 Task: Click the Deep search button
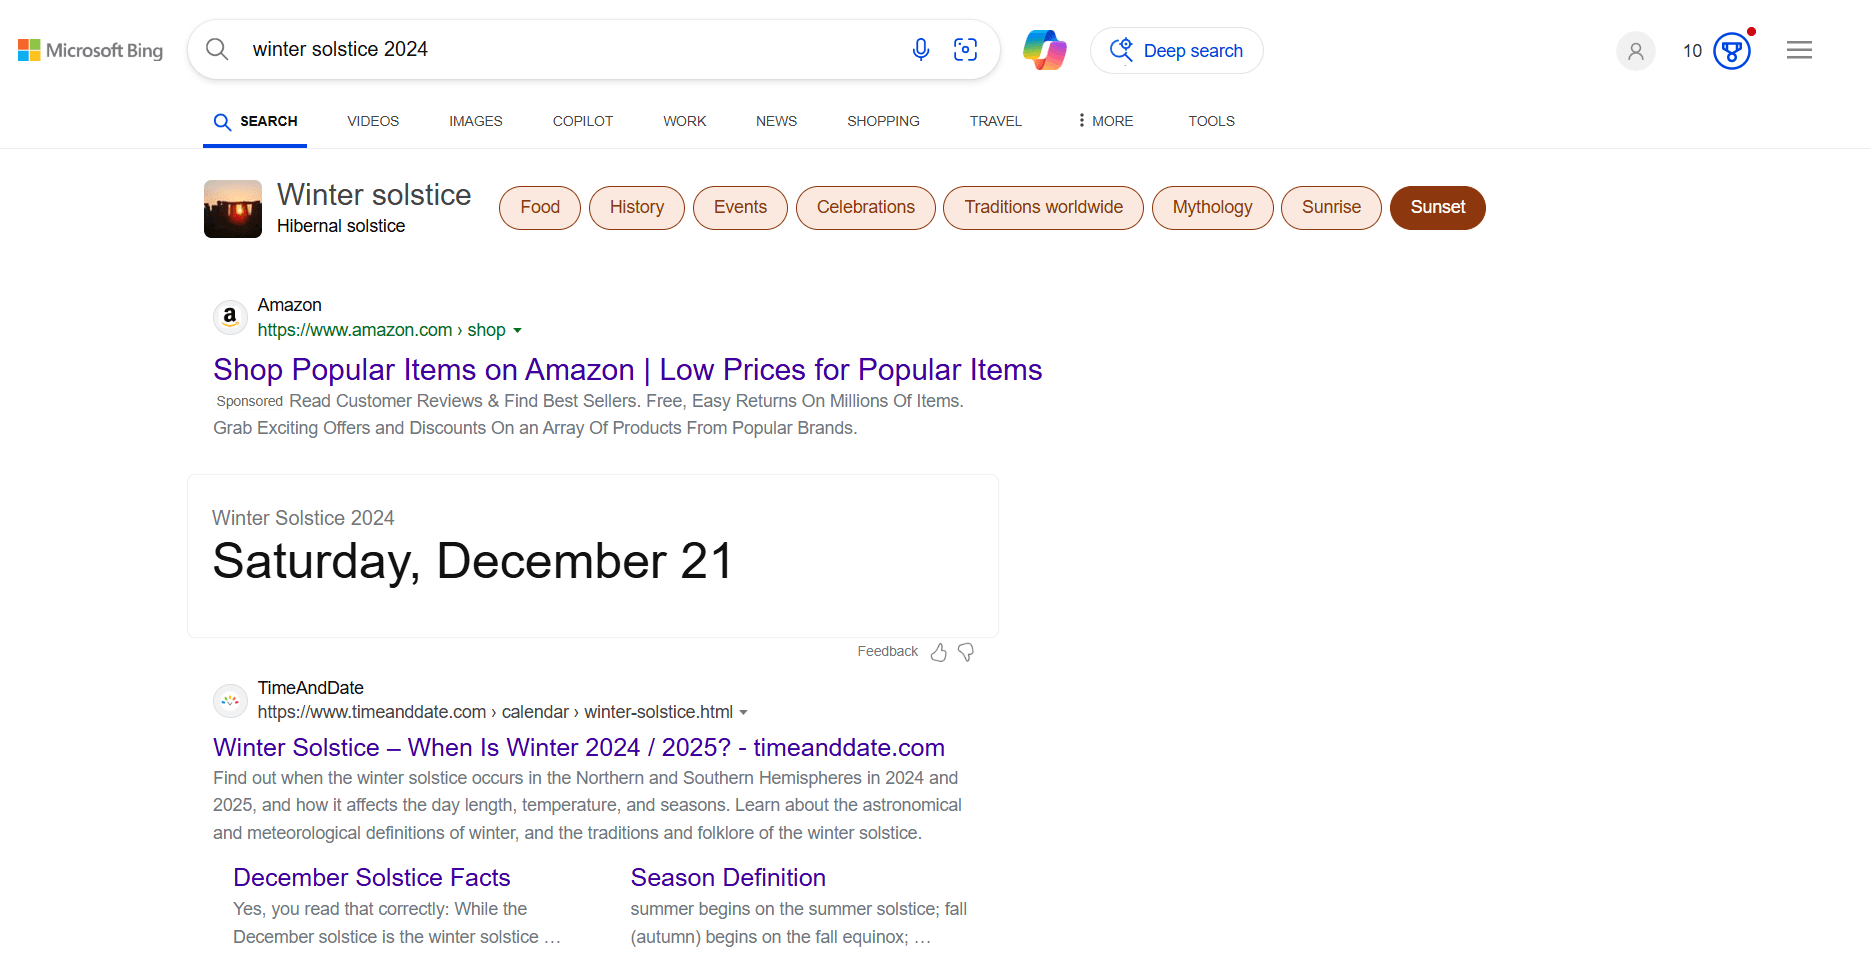[x=1176, y=51]
